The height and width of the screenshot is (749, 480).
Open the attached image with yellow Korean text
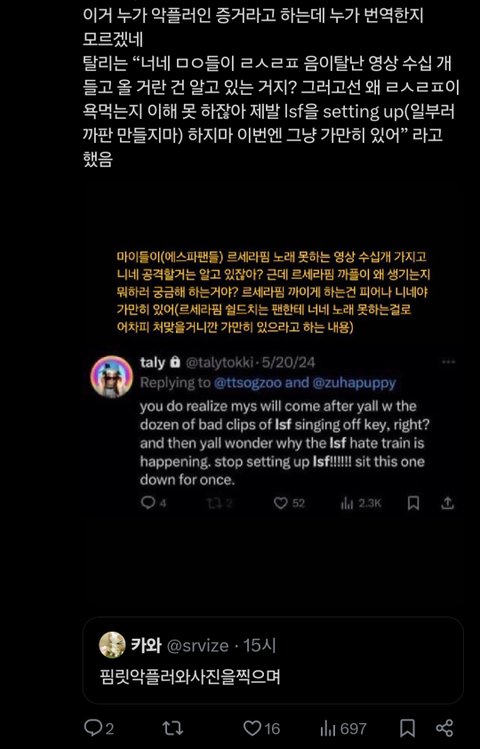pyautogui.click(x=273, y=377)
